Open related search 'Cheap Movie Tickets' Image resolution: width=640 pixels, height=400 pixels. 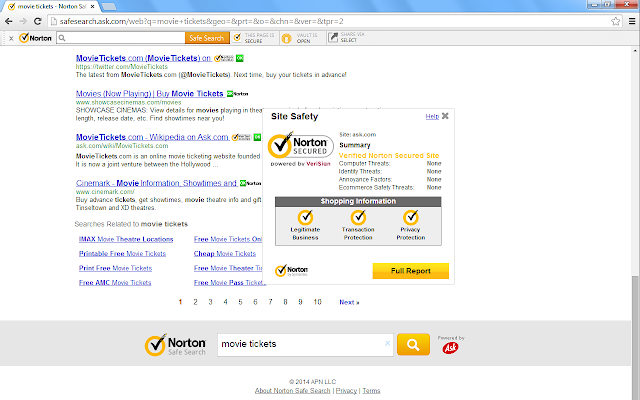[225, 253]
